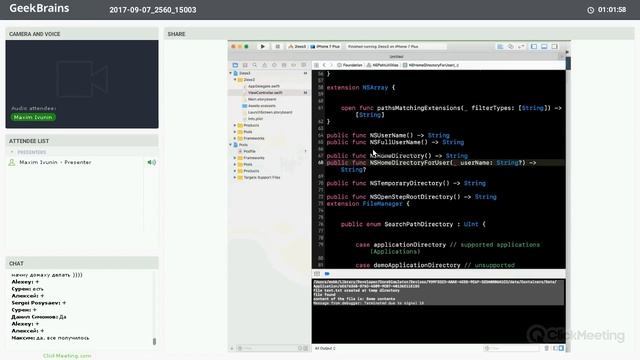Open the All Output dropdown

point(325,348)
